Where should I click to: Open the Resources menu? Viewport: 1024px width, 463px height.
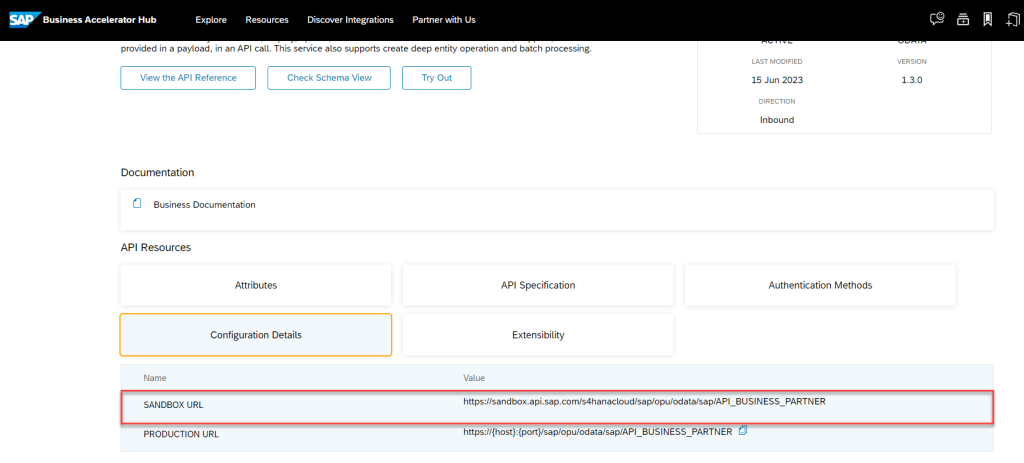267,20
